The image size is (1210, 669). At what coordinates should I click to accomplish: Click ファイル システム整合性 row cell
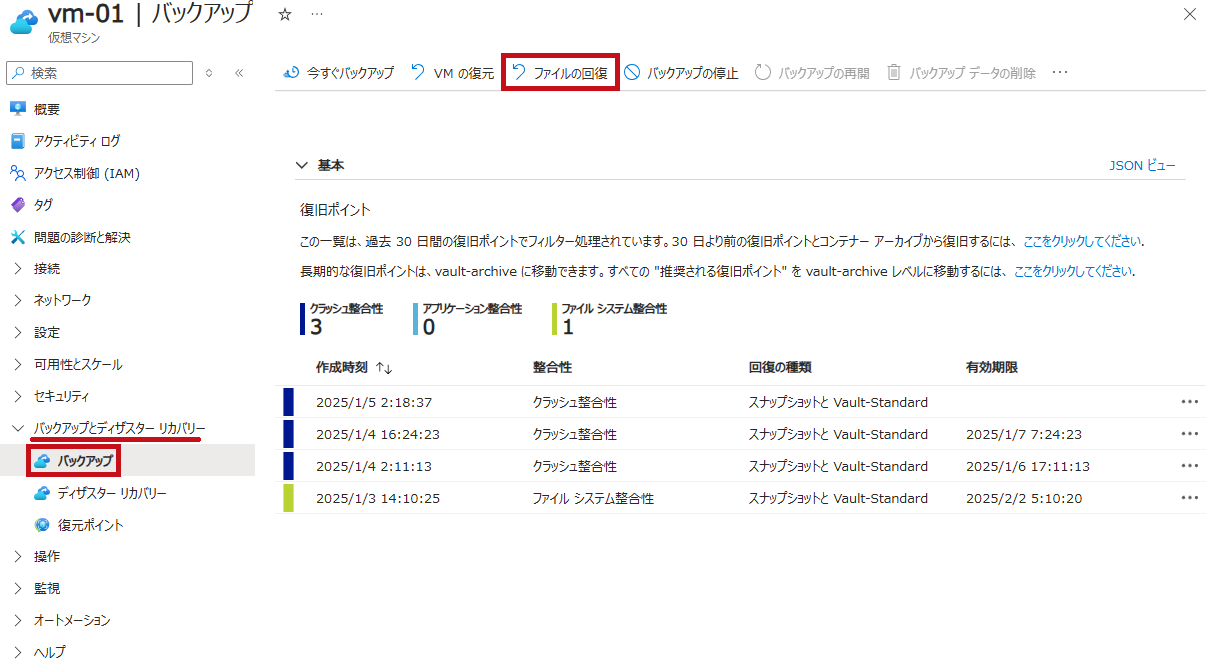tap(593, 498)
